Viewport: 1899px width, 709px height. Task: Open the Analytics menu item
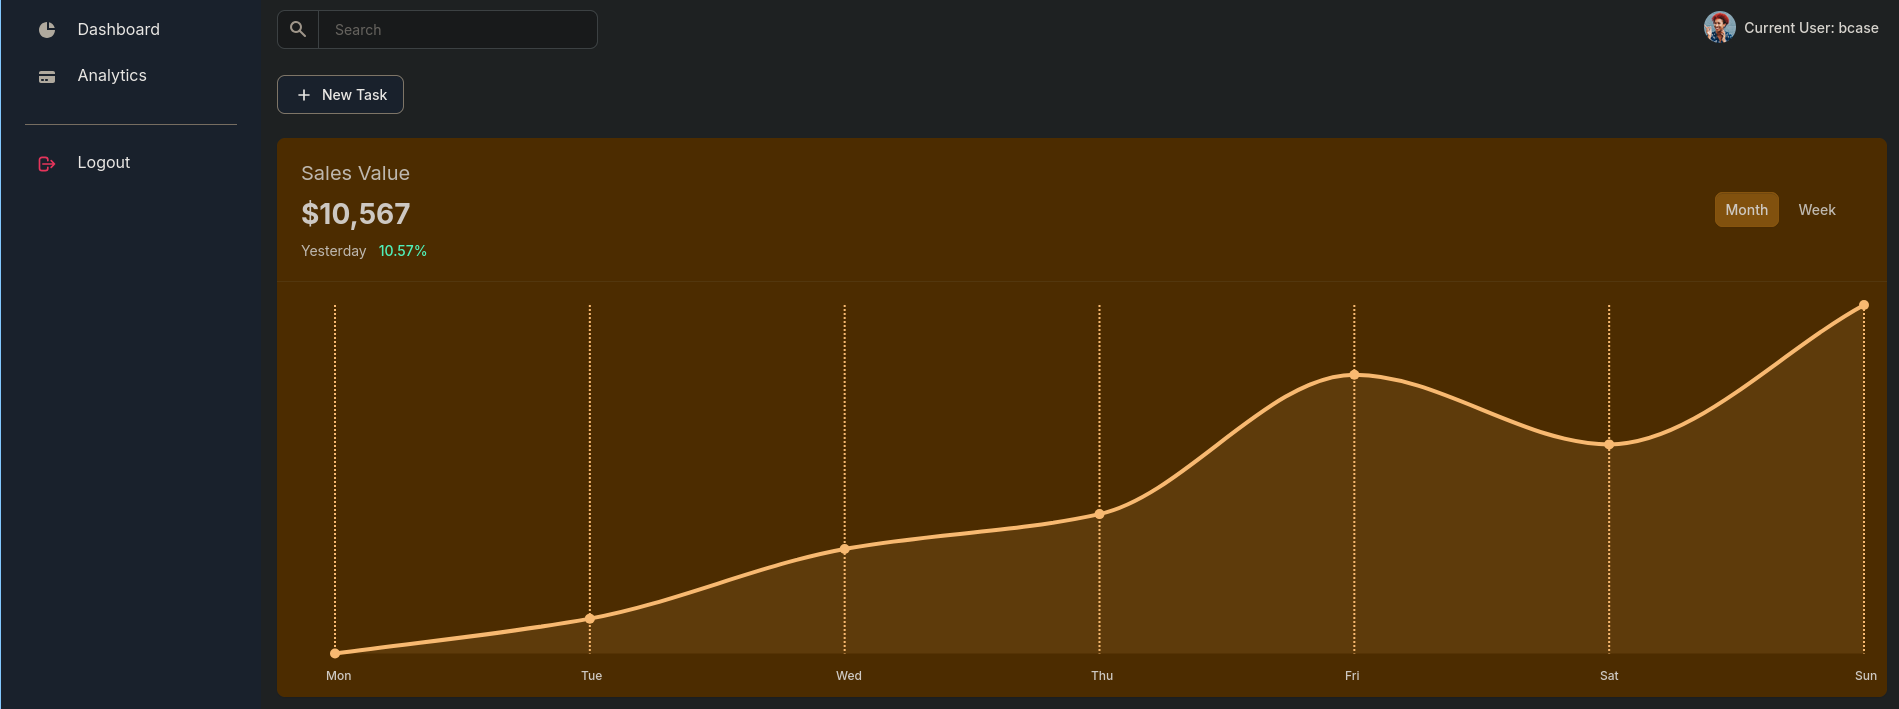[x=112, y=76]
